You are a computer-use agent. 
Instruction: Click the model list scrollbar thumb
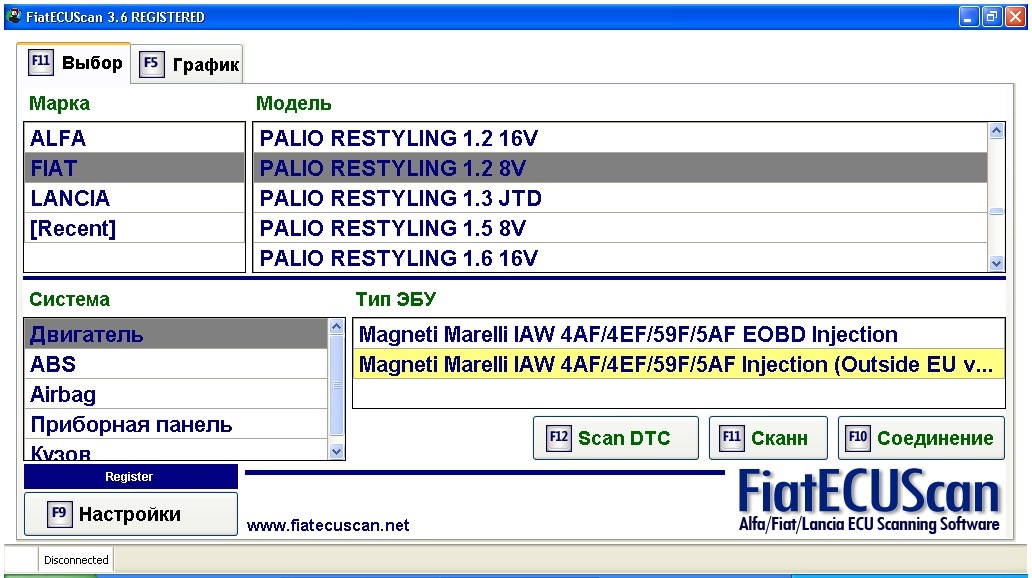[996, 211]
